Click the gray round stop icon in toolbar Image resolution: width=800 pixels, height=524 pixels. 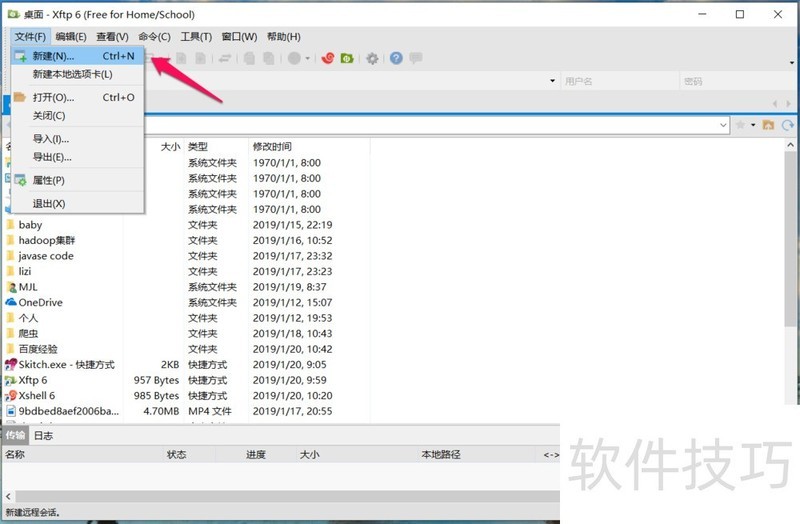pos(294,58)
